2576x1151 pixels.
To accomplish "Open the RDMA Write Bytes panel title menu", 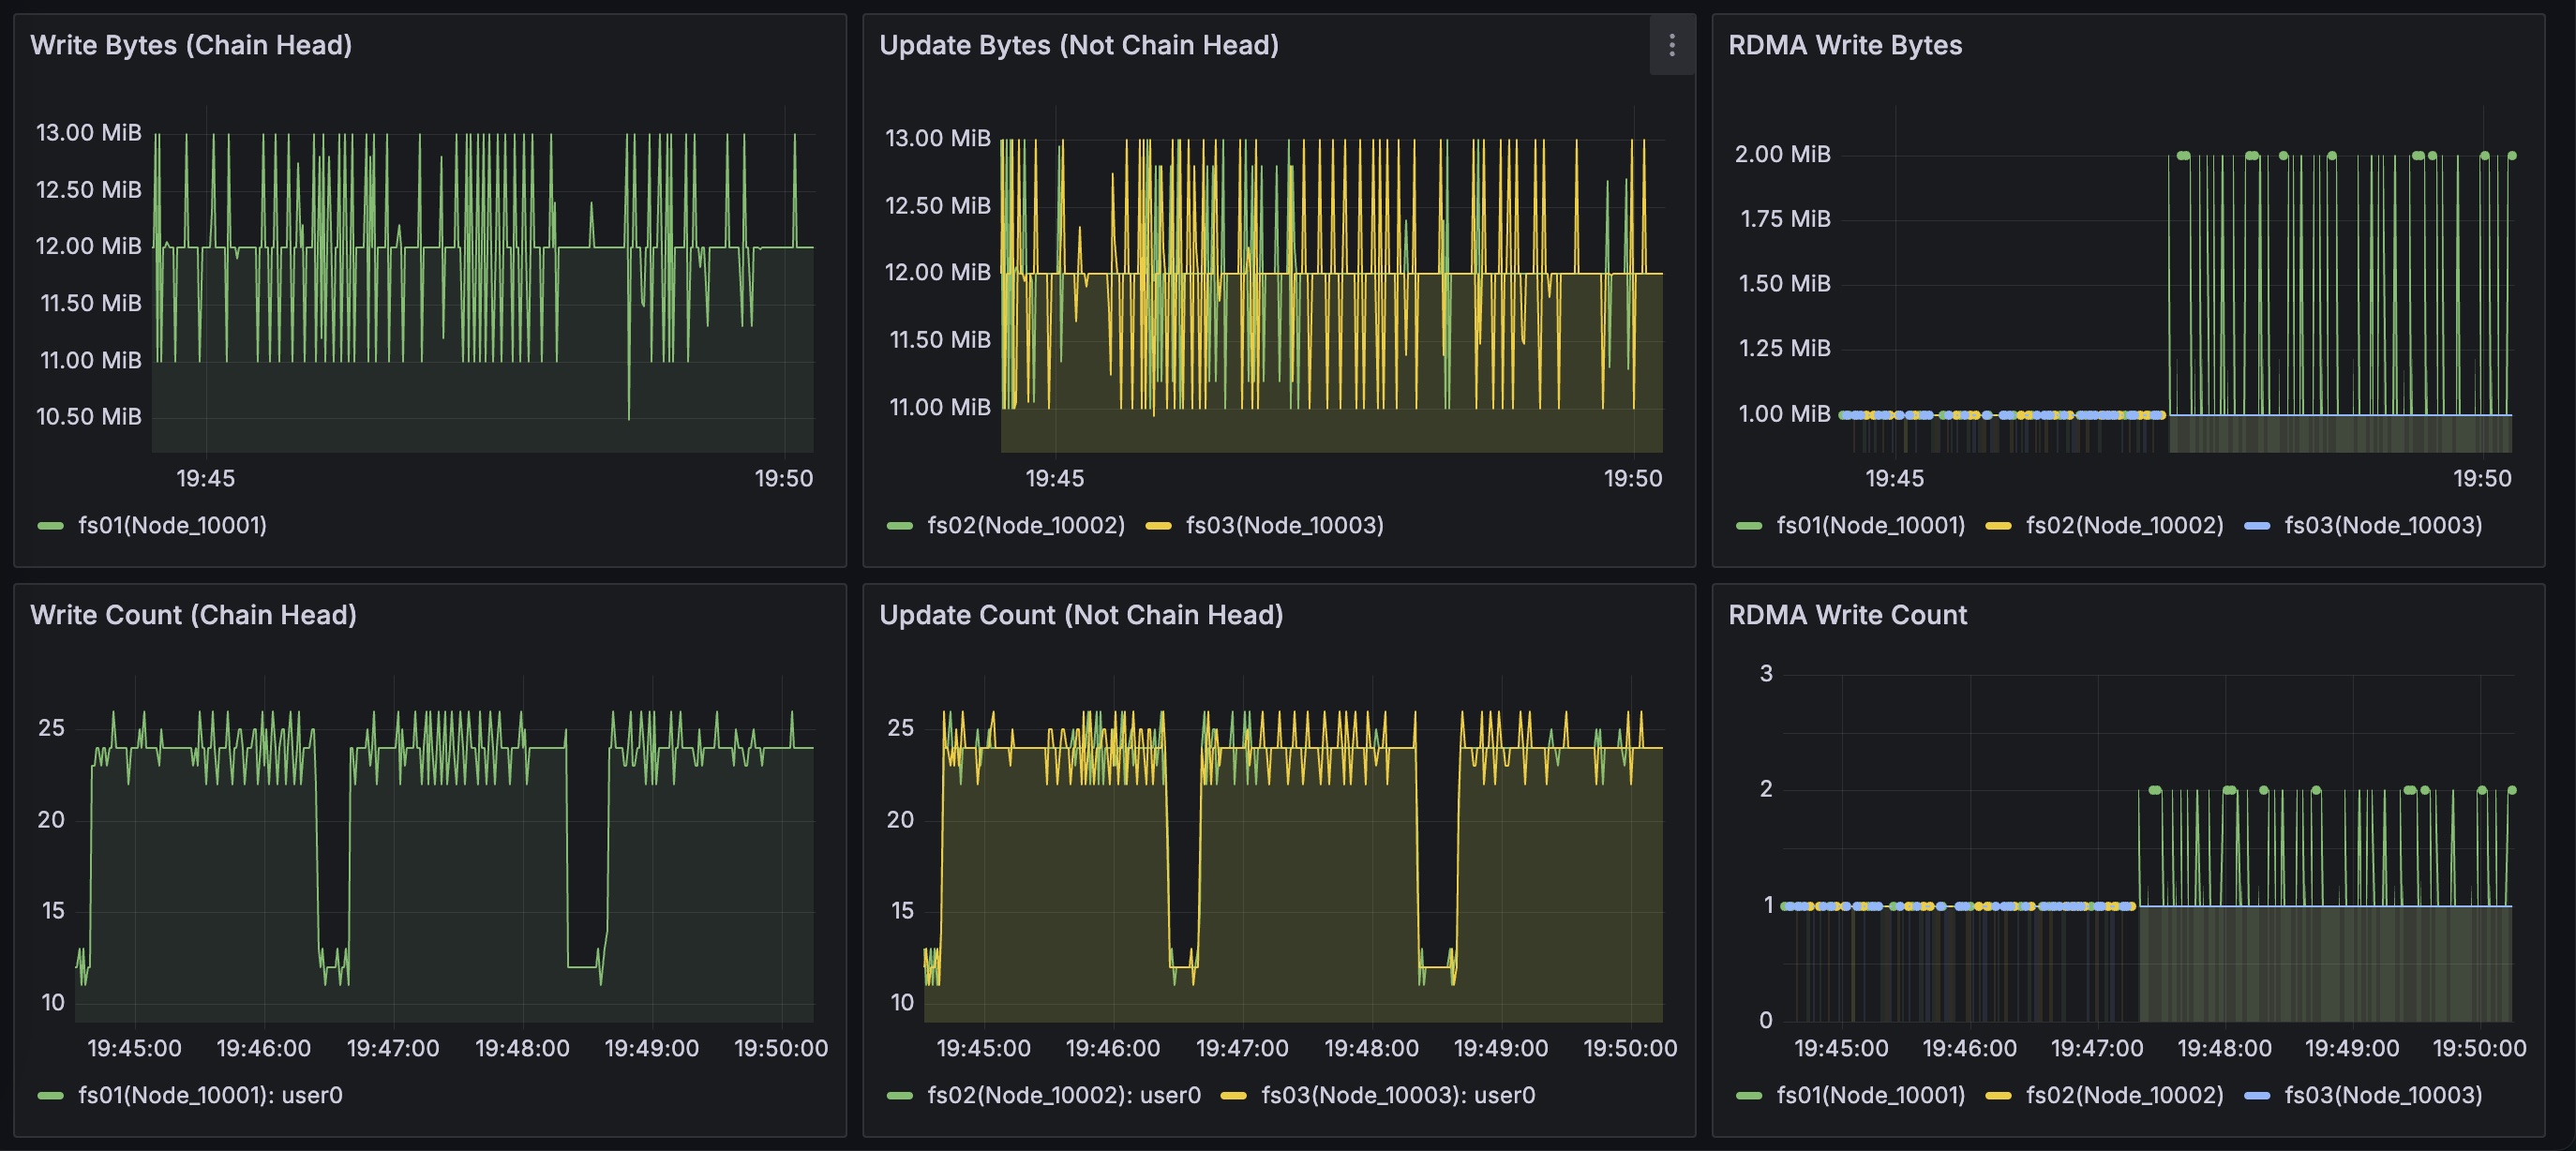I will 1845,45.
